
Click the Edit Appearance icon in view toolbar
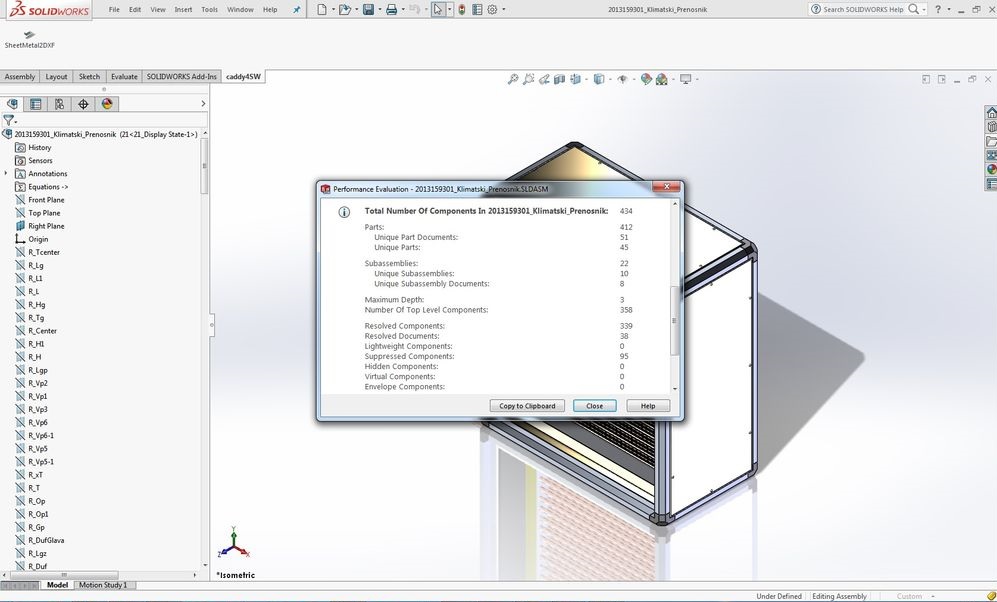pos(646,79)
